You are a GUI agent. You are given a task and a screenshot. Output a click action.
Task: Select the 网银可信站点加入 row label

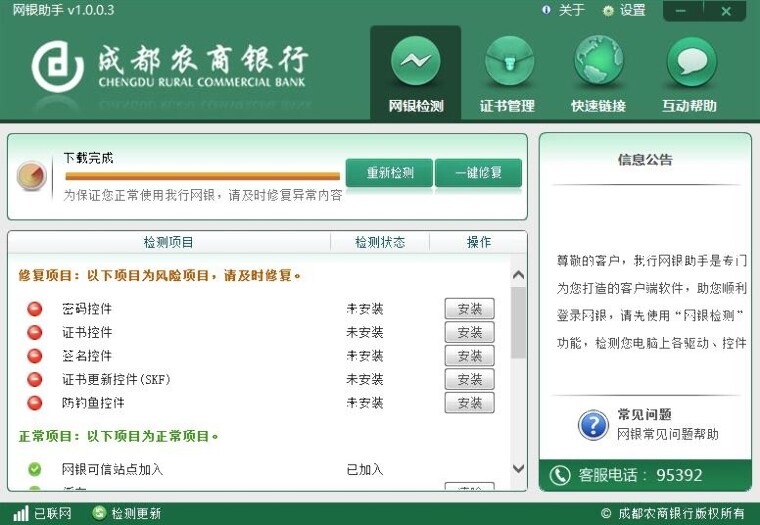(112, 469)
